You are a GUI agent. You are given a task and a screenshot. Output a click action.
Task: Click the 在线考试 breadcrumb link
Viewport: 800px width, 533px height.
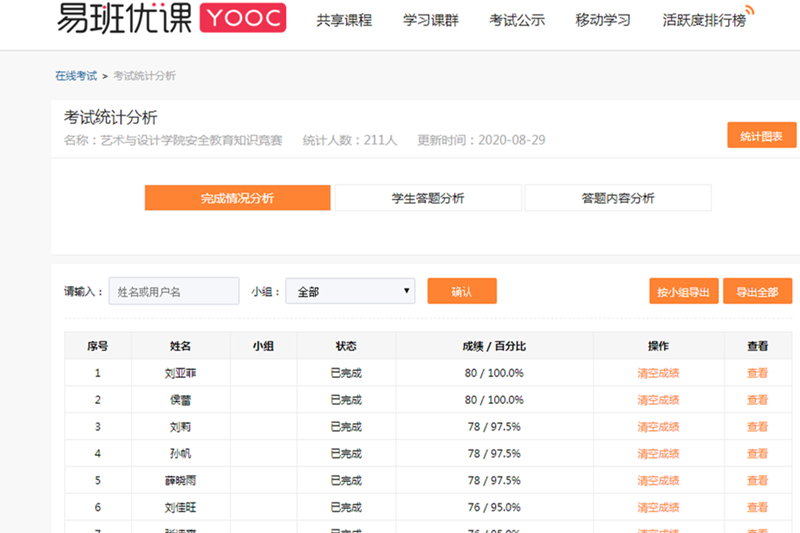(x=76, y=76)
